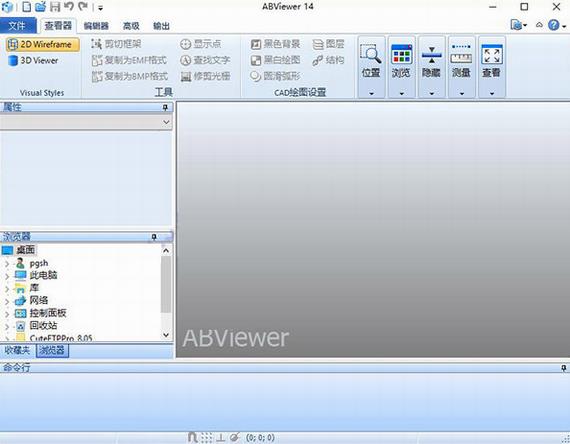
Task: Expand the 查看 dropdown arrow
Action: 492,93
